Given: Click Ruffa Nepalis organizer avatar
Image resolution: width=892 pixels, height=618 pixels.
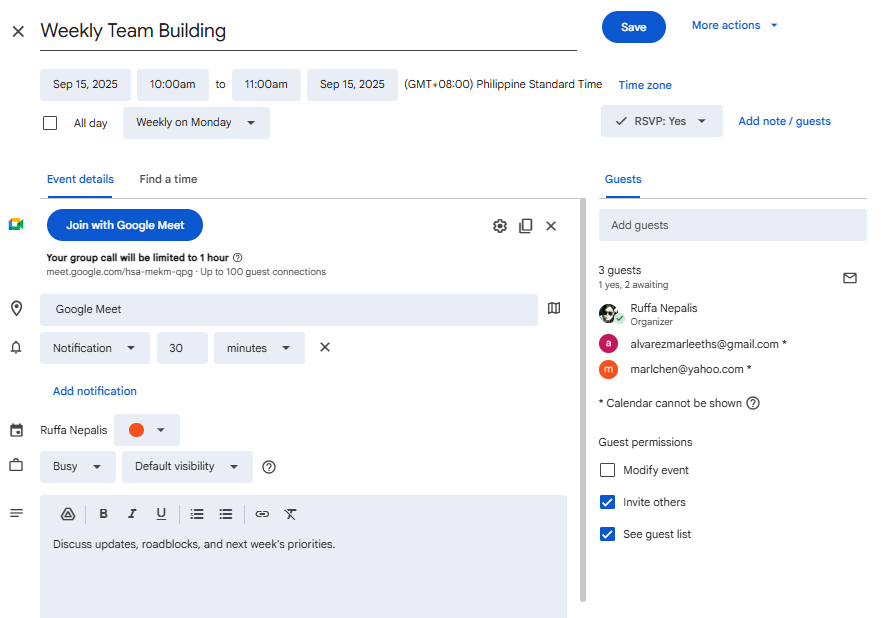Looking at the screenshot, I should pos(611,314).
